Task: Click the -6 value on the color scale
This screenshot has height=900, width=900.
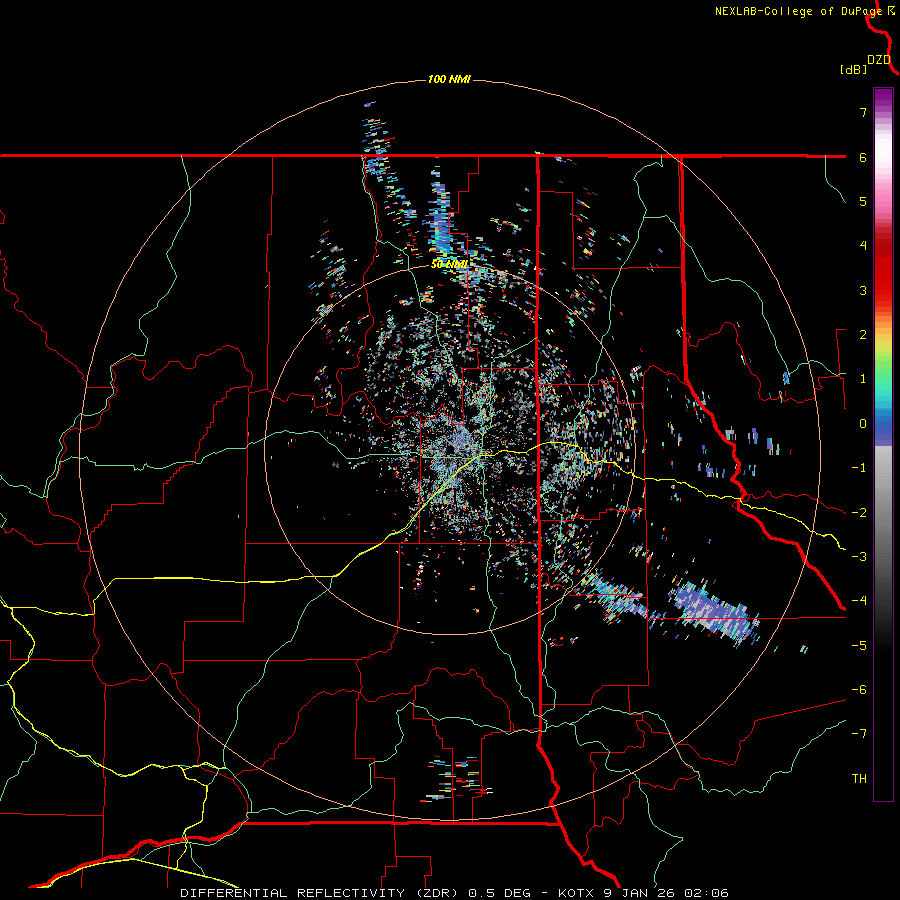Action: pyautogui.click(x=859, y=690)
